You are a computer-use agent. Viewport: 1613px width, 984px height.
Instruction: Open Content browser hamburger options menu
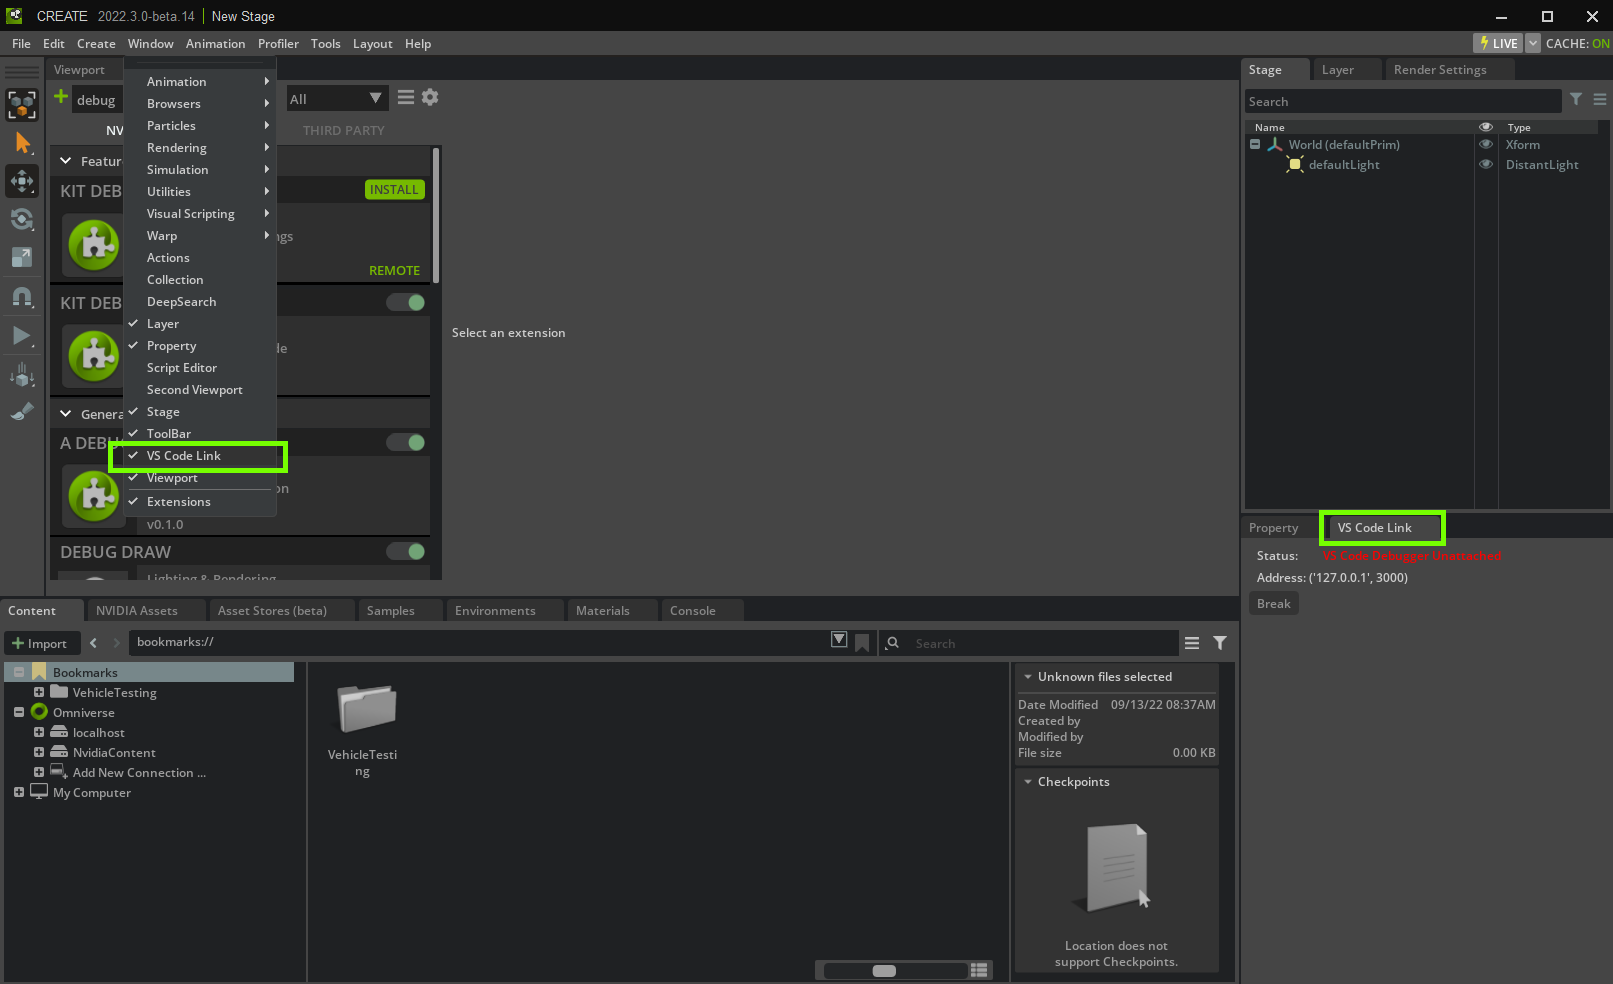coord(1192,643)
